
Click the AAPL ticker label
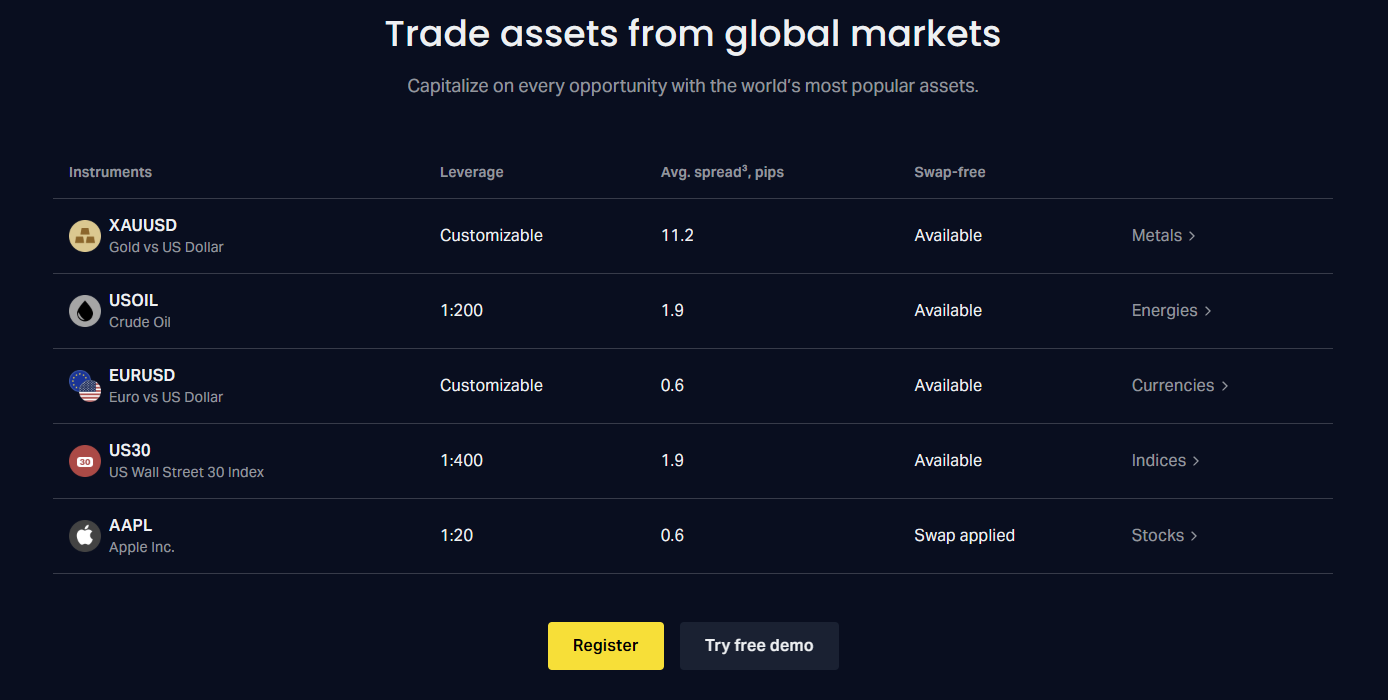tap(131, 526)
